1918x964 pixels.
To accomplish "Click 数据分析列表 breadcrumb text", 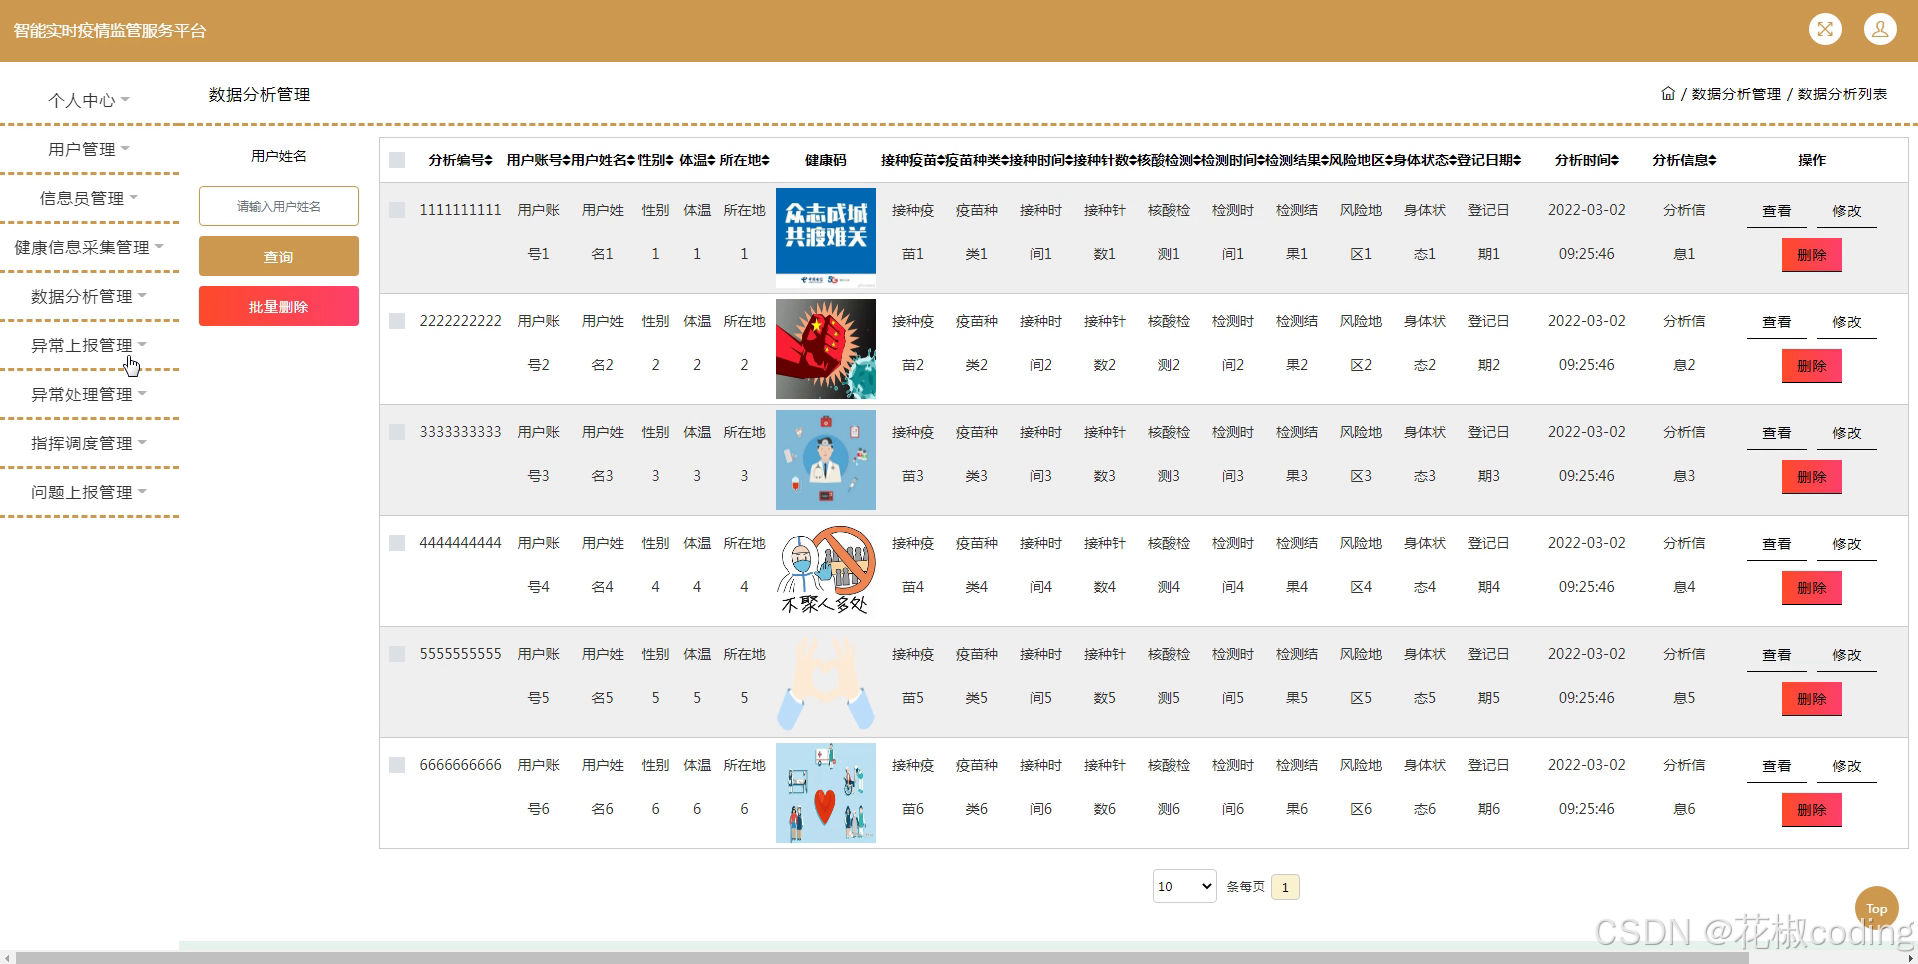I will pyautogui.click(x=1842, y=94).
